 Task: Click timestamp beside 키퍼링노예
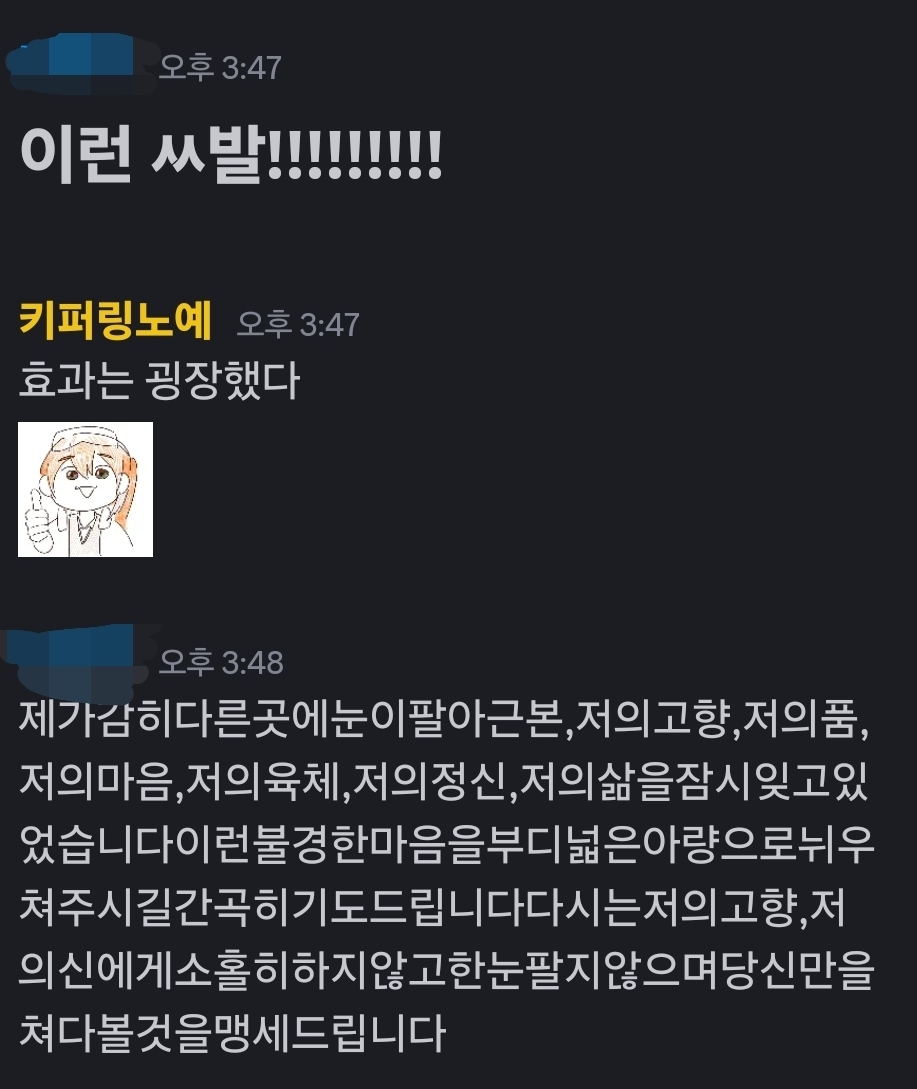pyautogui.click(x=298, y=324)
